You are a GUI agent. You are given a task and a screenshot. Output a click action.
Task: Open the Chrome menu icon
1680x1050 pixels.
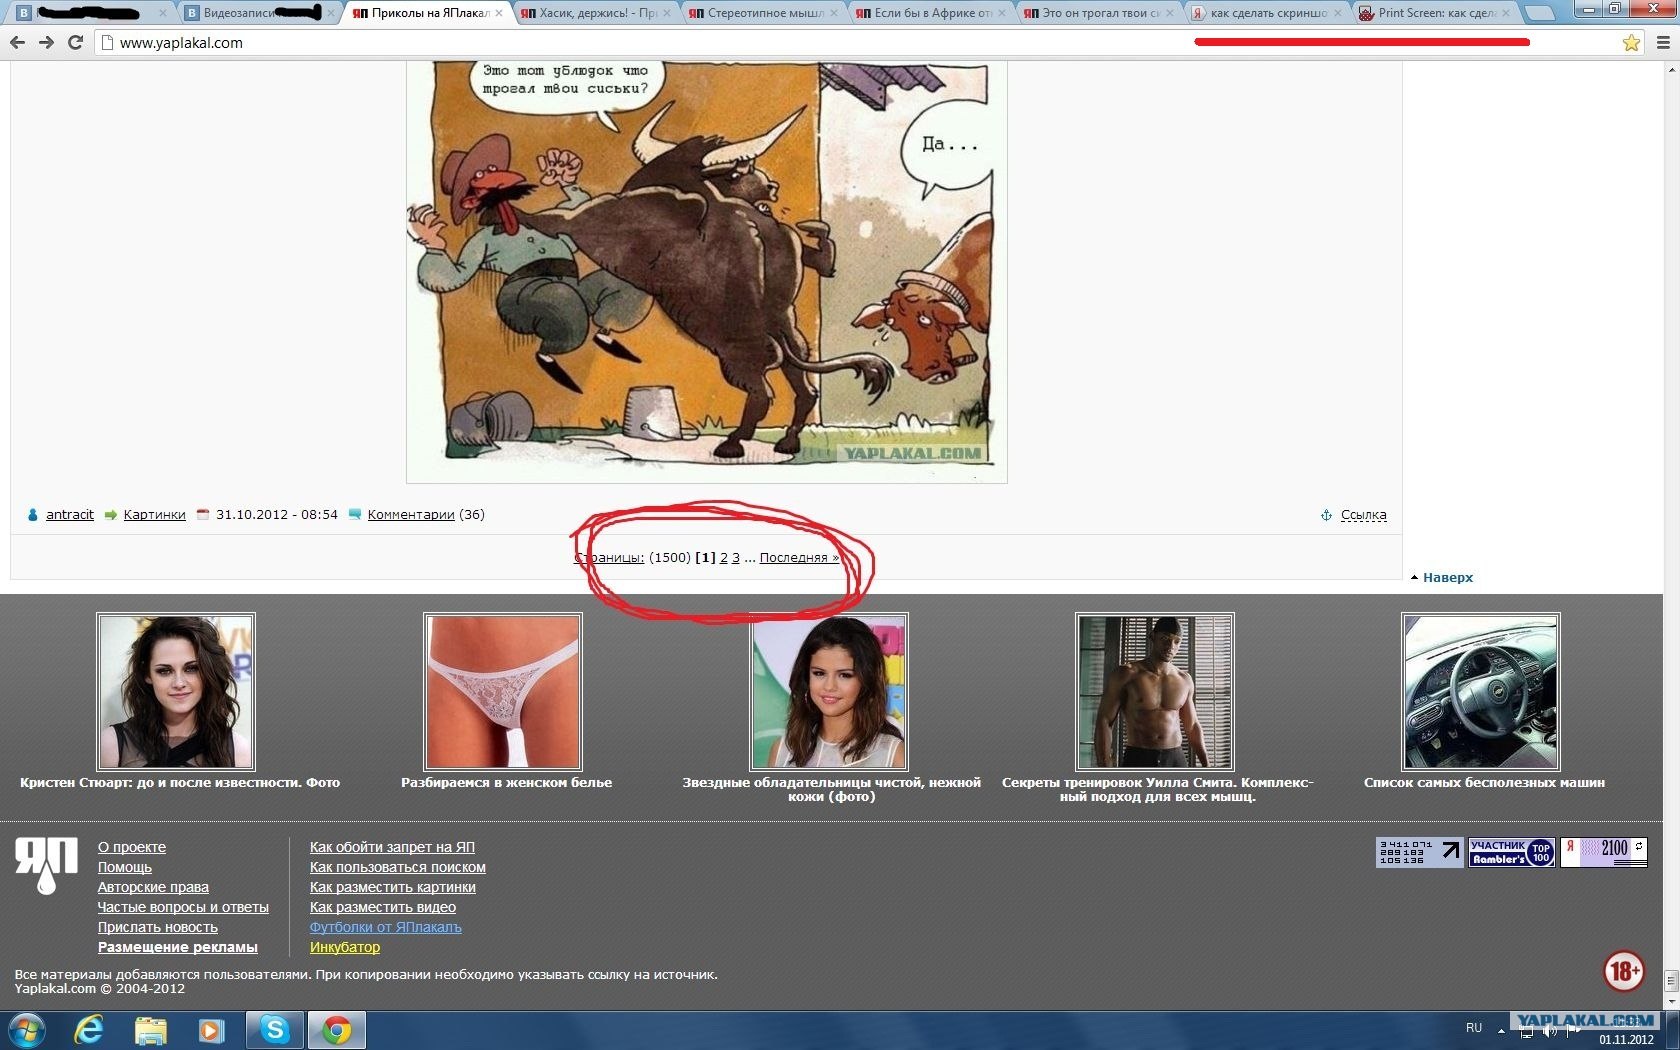click(x=1663, y=43)
